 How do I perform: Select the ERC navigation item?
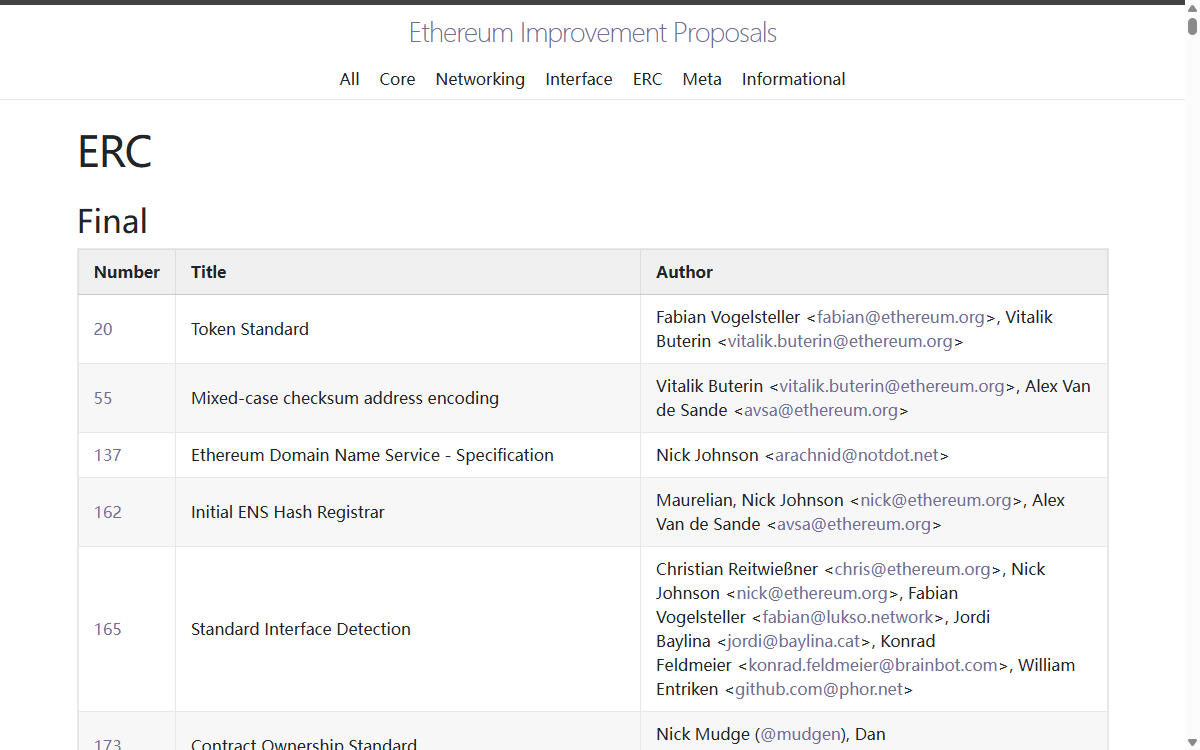click(647, 79)
